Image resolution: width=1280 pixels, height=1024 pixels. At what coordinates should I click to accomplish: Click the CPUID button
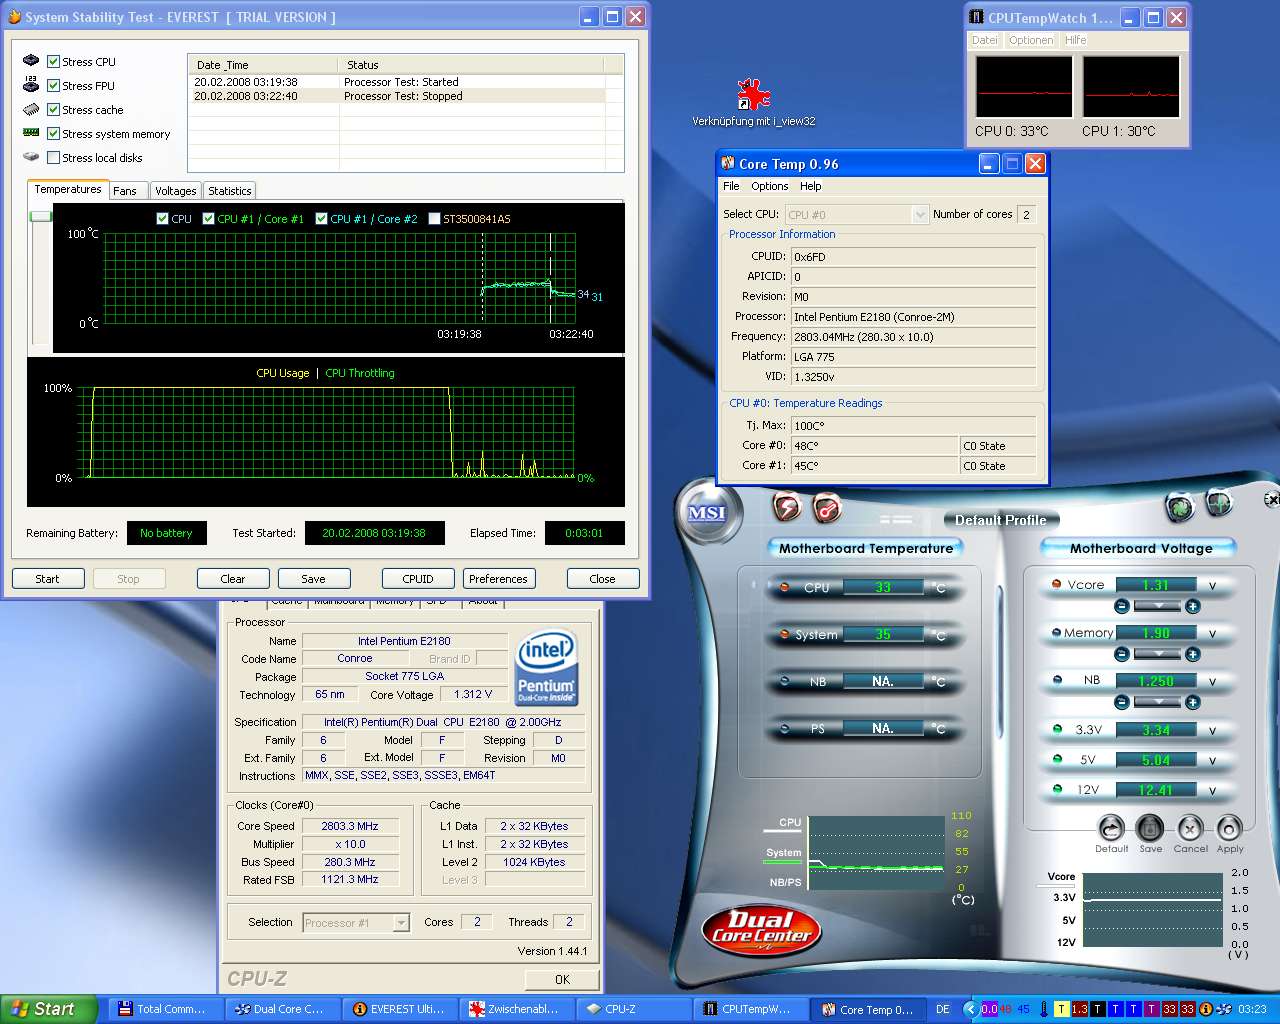(418, 578)
